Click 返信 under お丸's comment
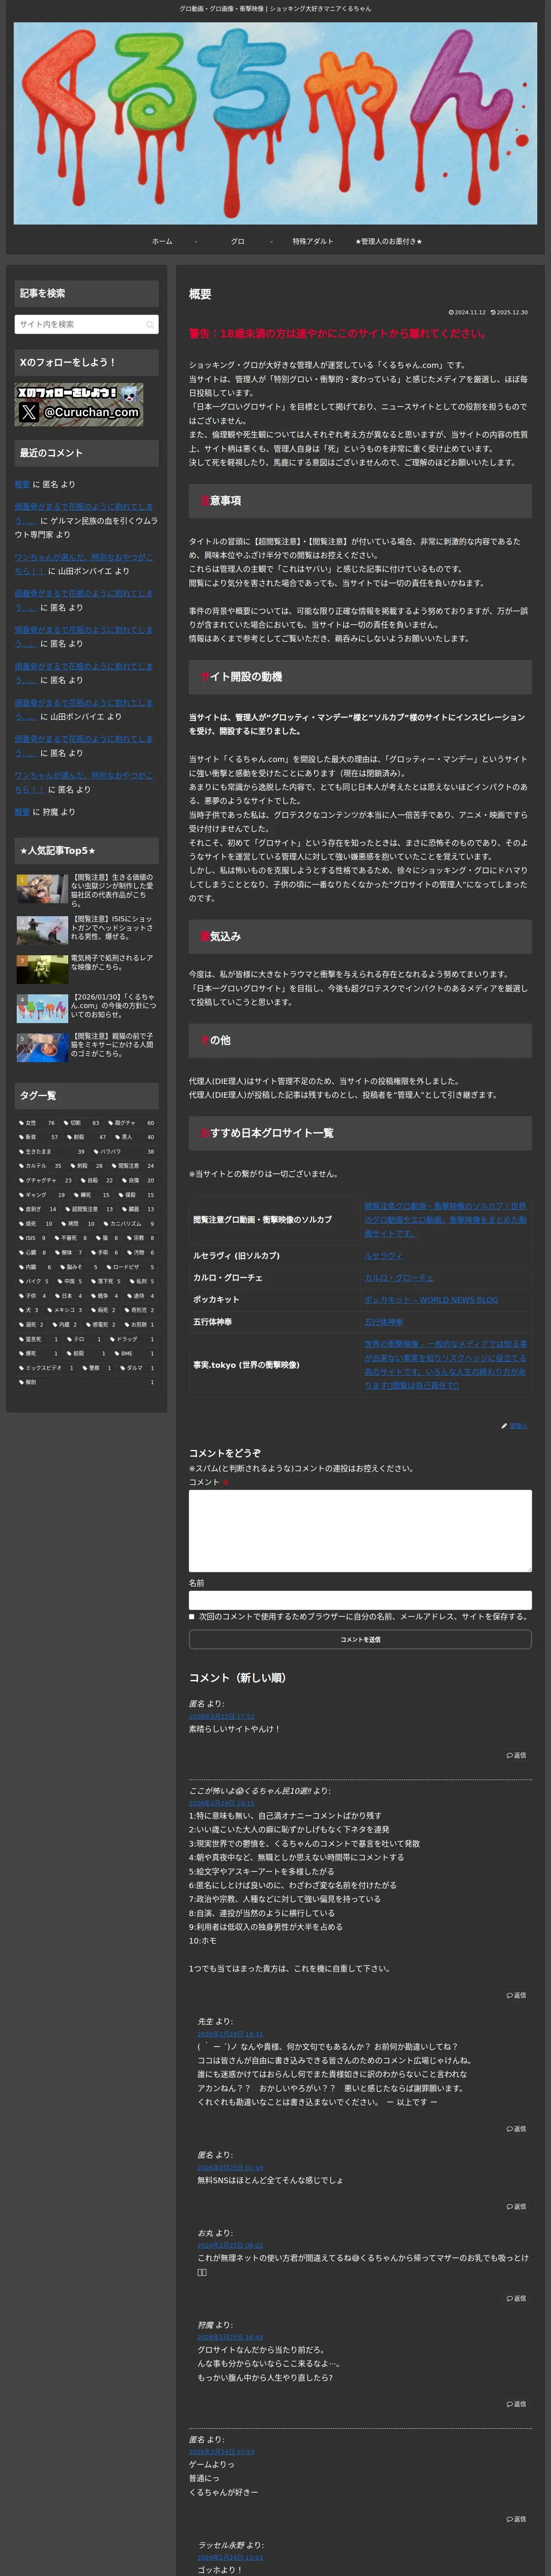The height and width of the screenshot is (2576, 551). click(516, 2298)
